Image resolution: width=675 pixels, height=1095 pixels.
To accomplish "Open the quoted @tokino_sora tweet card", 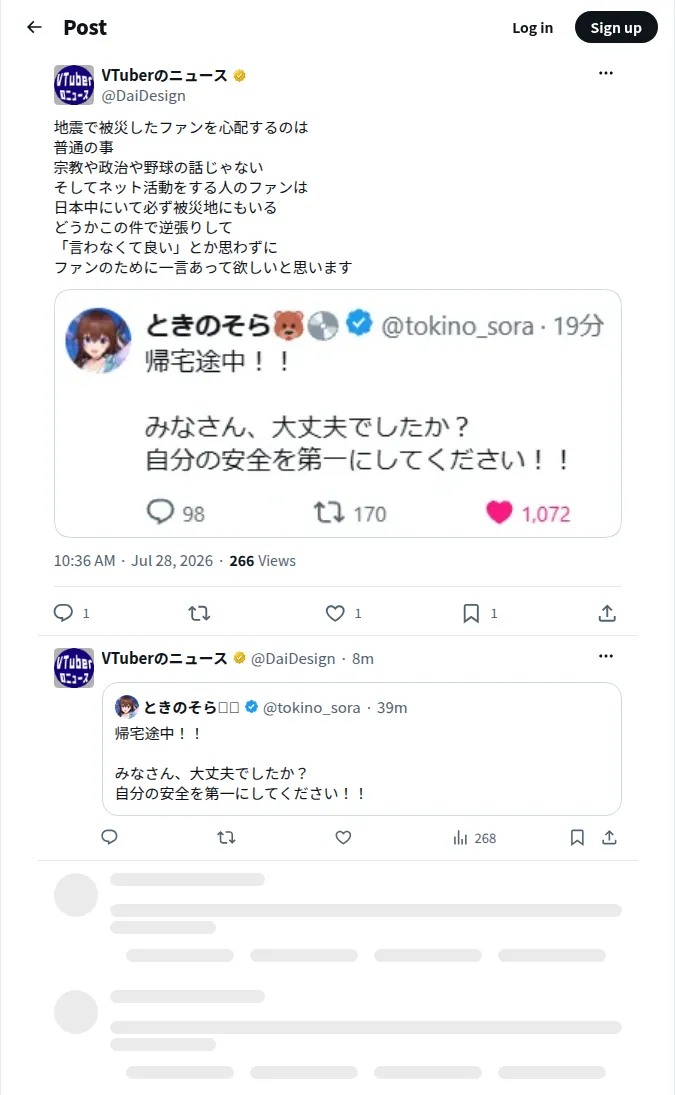I will [x=362, y=749].
